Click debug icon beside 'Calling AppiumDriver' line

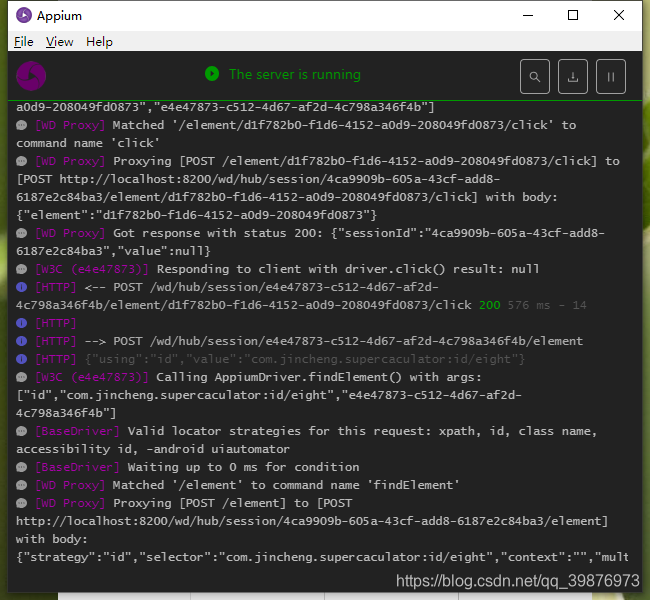(x=22, y=377)
